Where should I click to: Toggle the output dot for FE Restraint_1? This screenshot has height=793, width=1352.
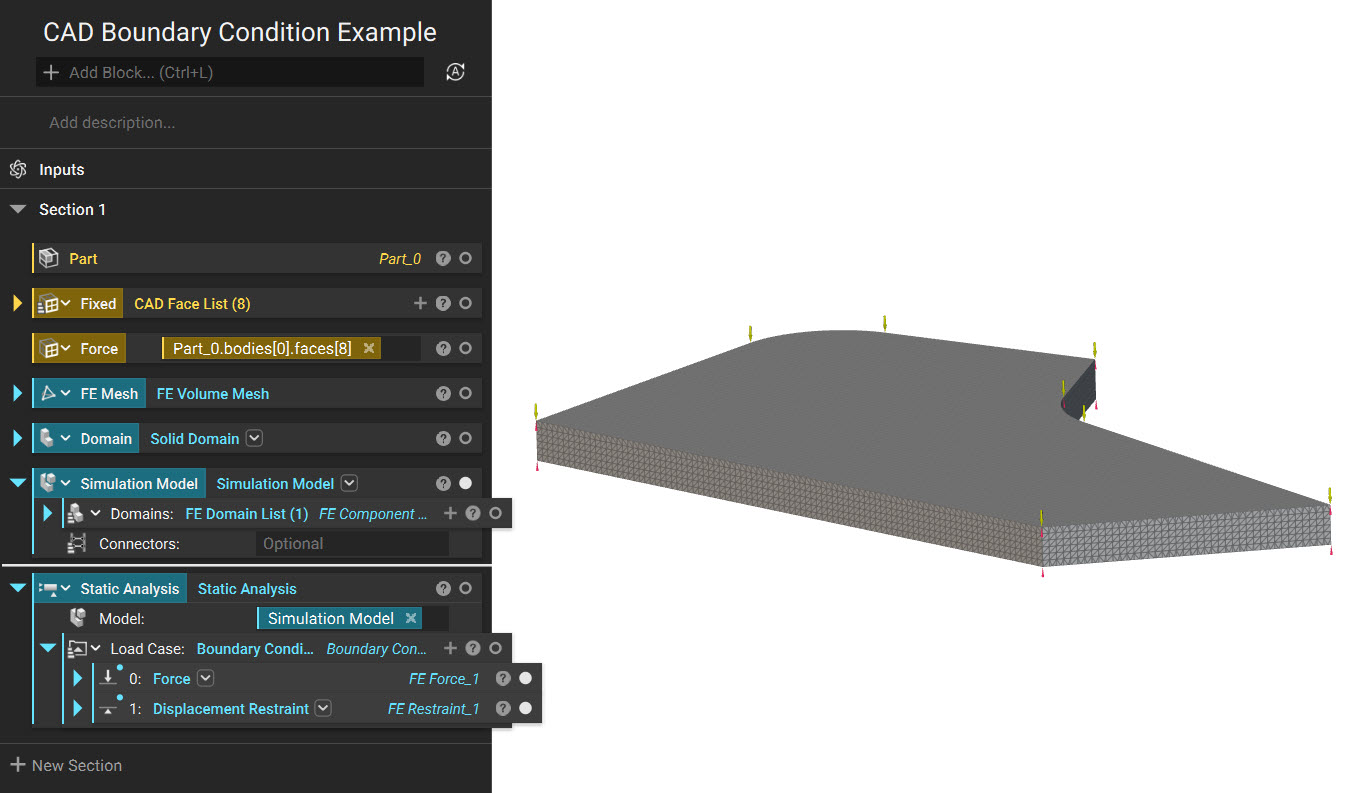[x=525, y=708]
